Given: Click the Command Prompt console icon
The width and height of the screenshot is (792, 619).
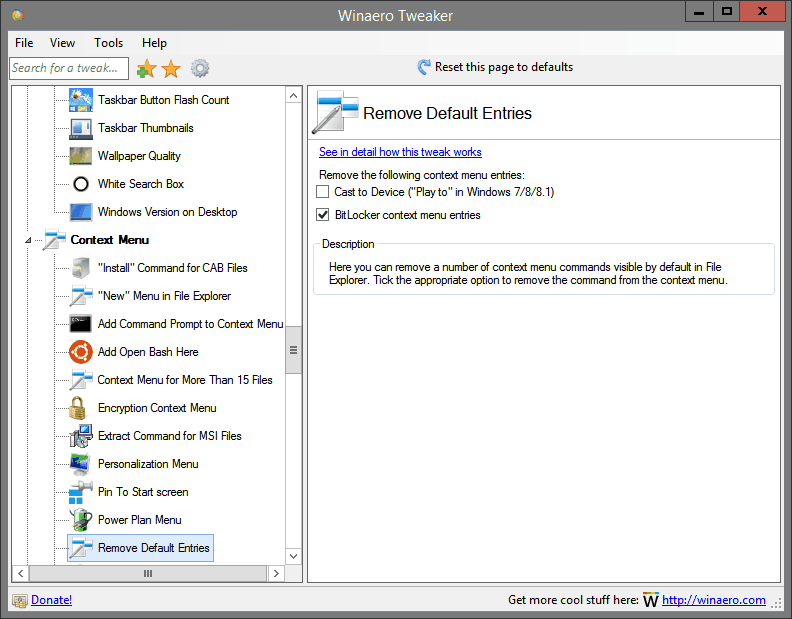Looking at the screenshot, I should click(81, 324).
